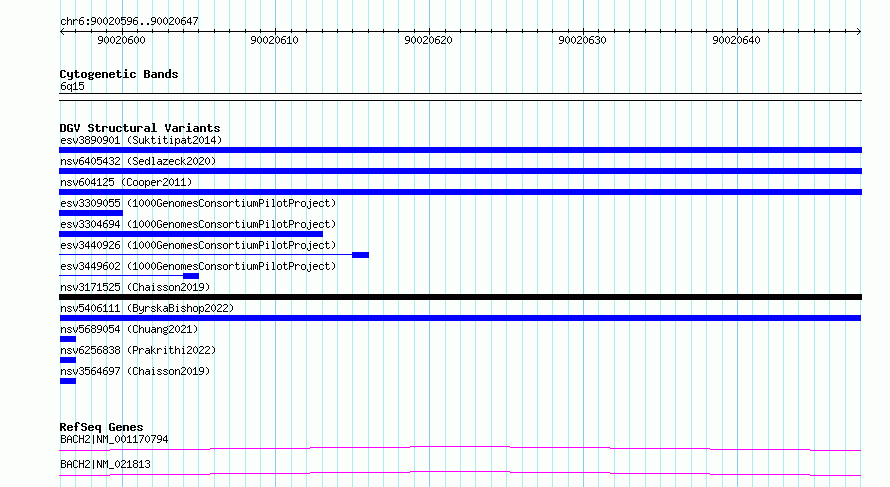This screenshot has width=890, height=487.
Task: Click the RefSeq Genes track title
Action: click(x=101, y=427)
